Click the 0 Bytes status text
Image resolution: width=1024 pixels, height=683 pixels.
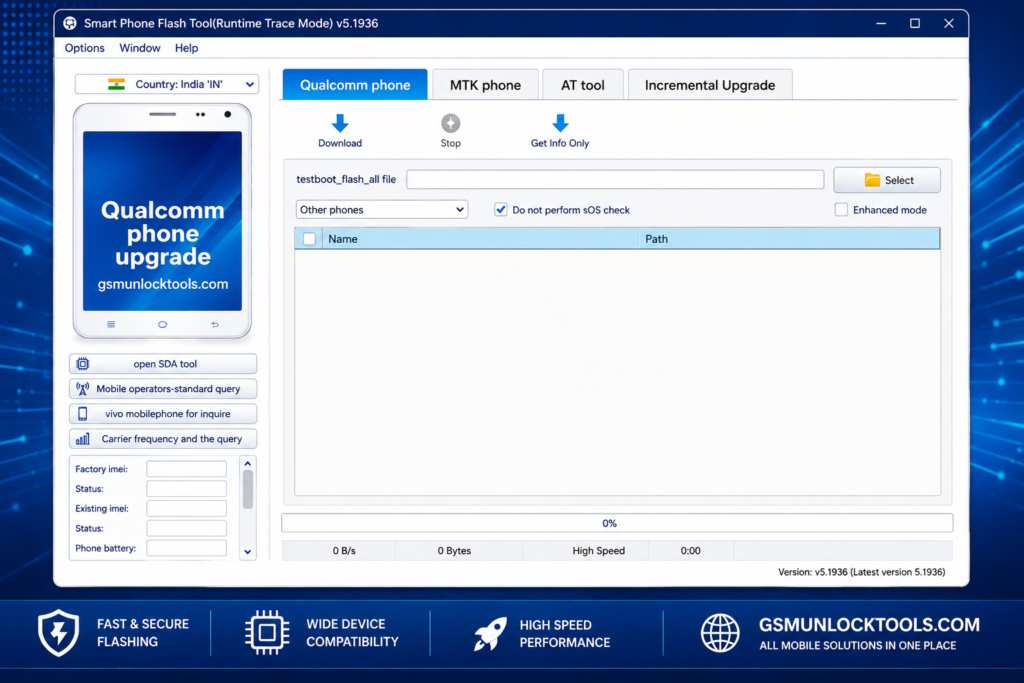455,550
